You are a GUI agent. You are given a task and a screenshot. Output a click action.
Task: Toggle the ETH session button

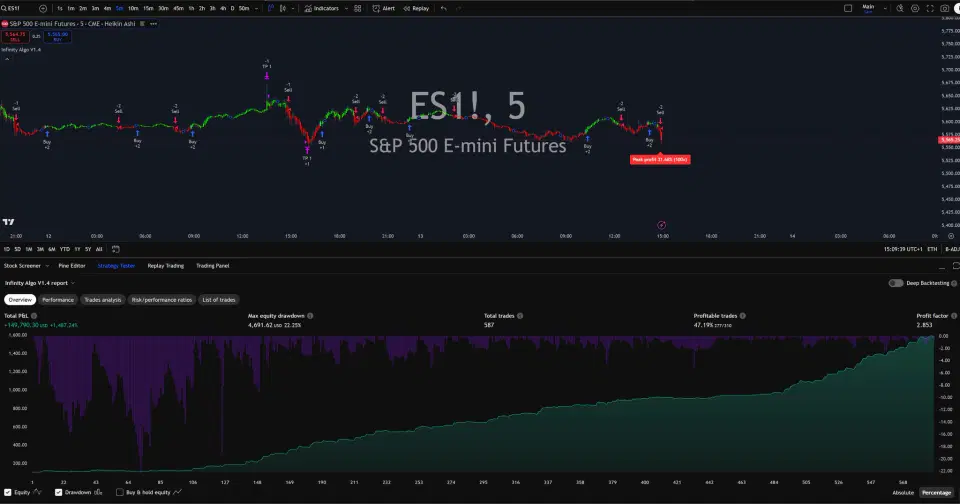(932, 249)
